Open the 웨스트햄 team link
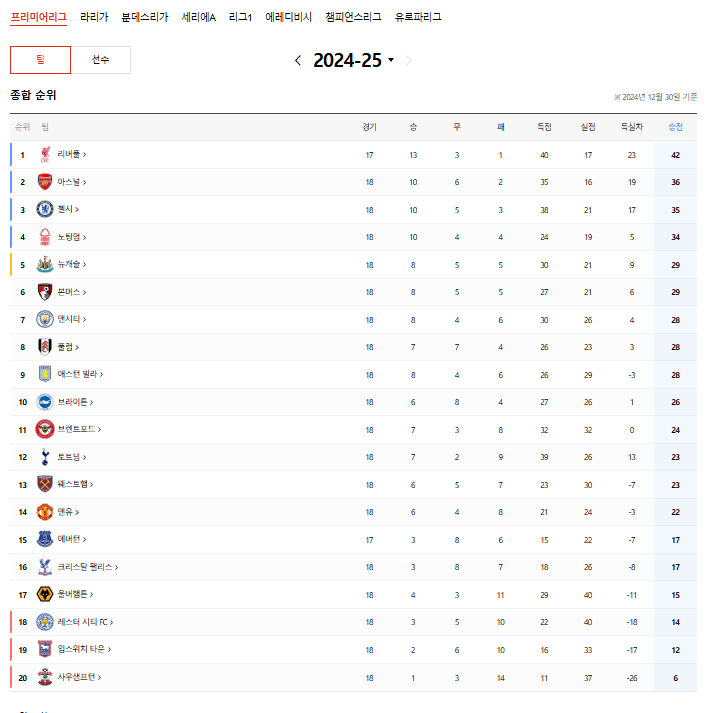 pos(75,484)
